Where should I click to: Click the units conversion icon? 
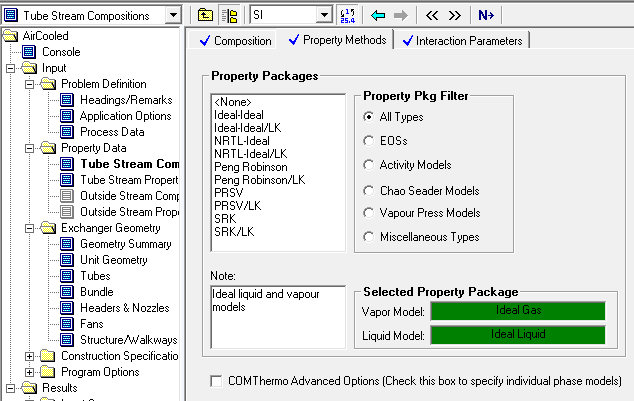click(348, 14)
